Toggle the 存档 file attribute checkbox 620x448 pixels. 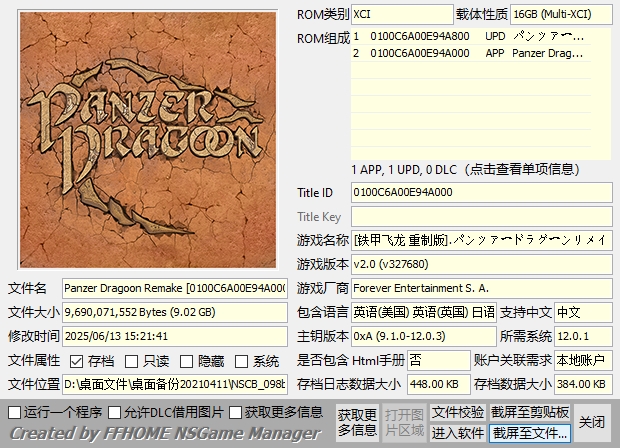pyautogui.click(x=77, y=361)
